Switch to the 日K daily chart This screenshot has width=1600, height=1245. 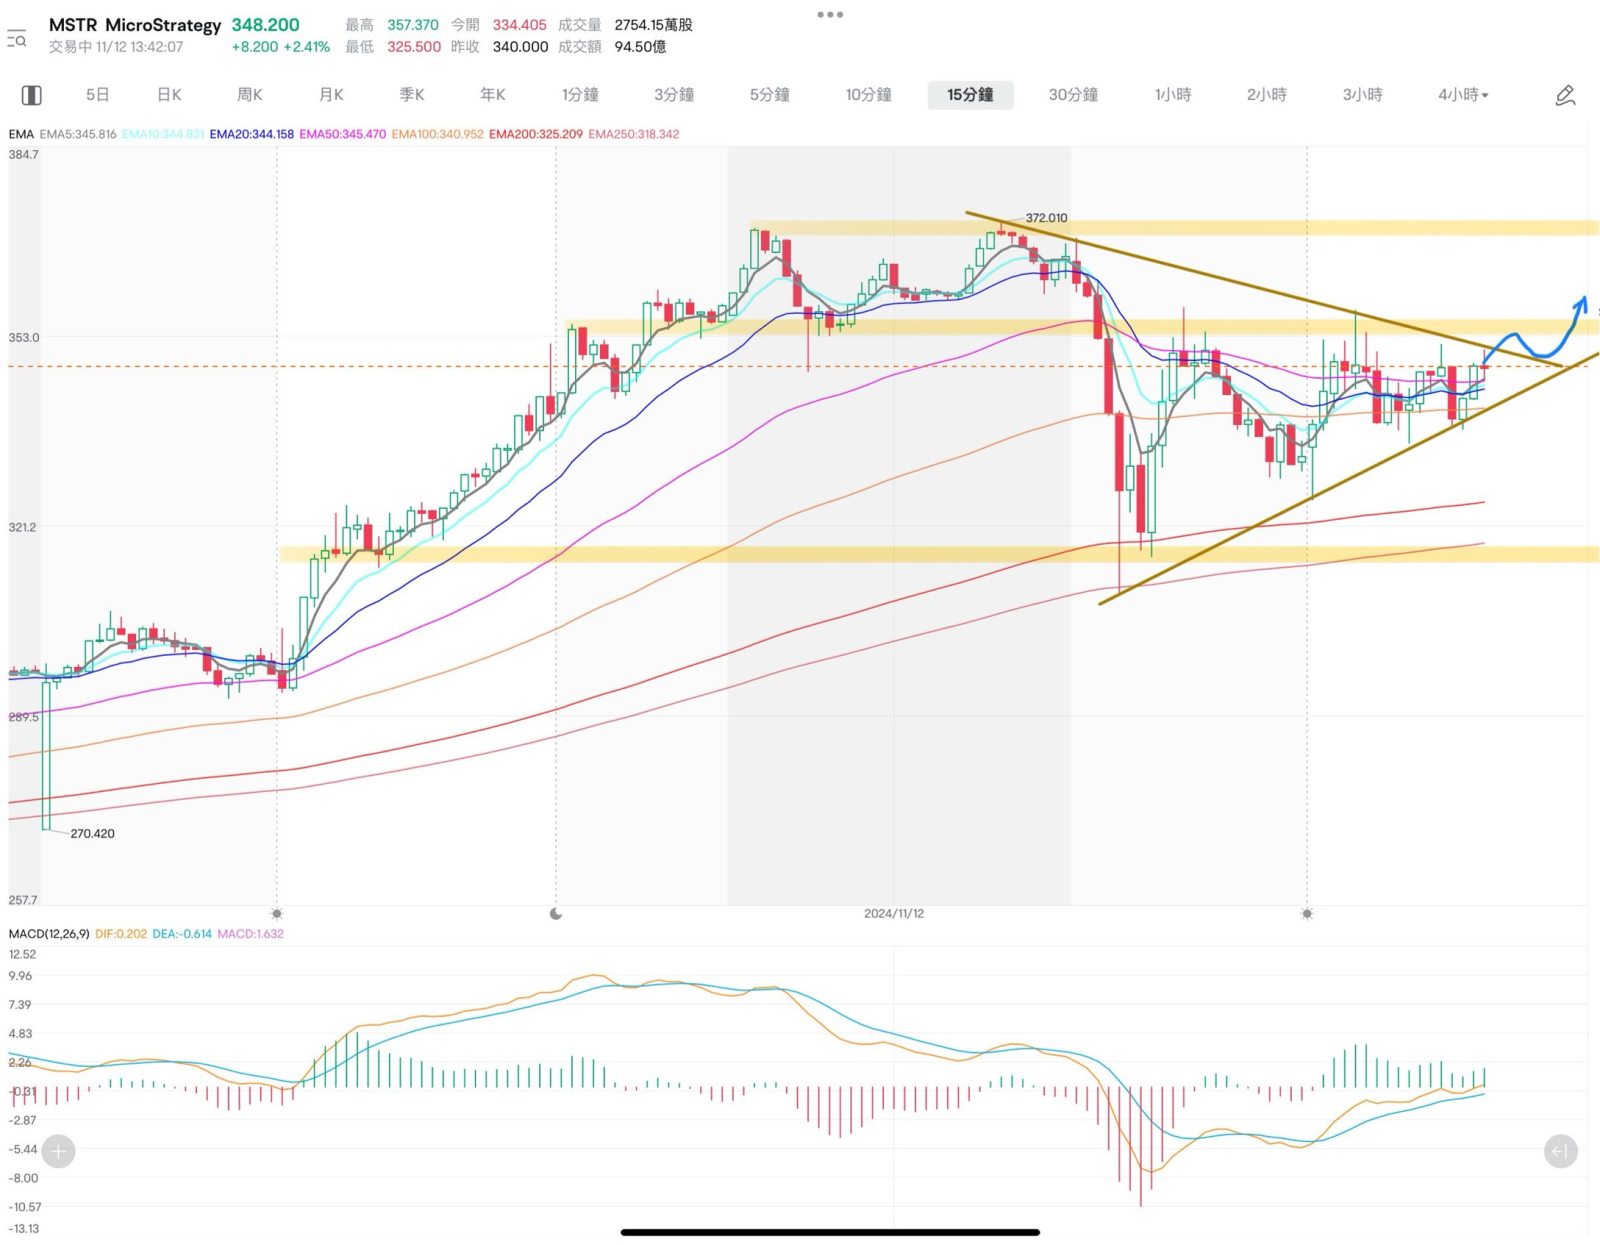click(169, 95)
